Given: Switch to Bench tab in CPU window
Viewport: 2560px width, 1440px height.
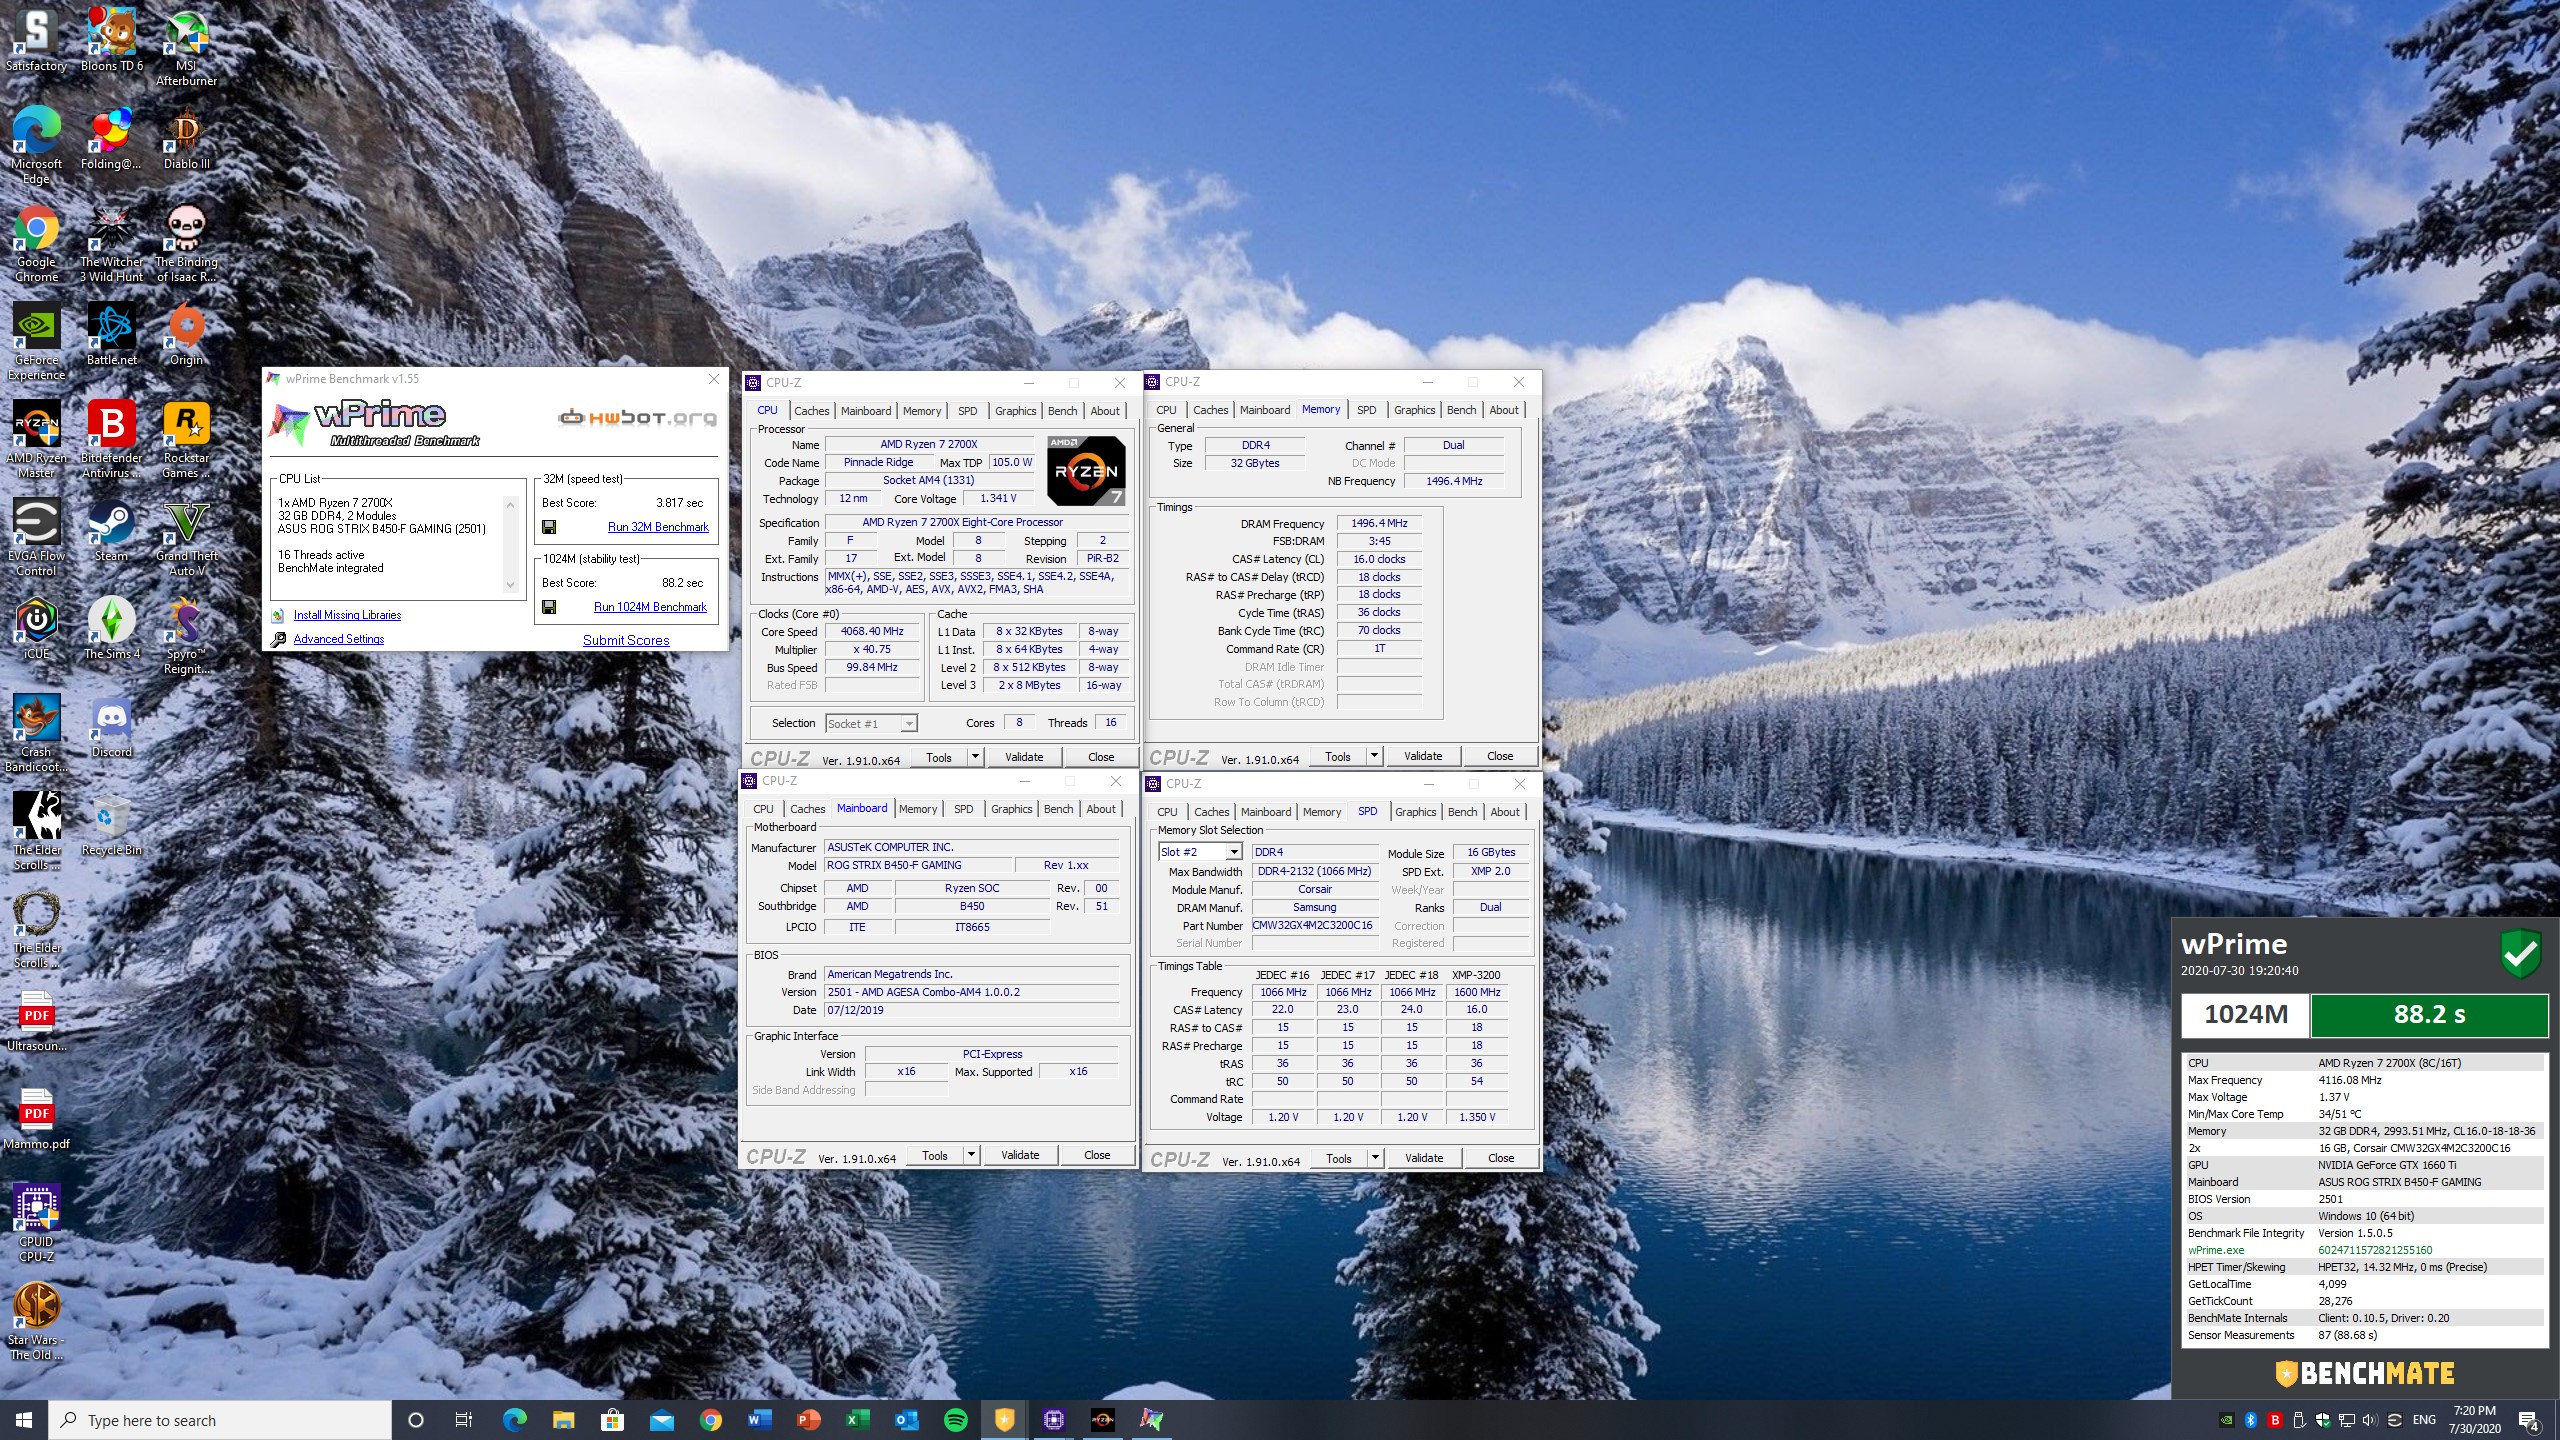Looking at the screenshot, I should tap(1062, 411).
